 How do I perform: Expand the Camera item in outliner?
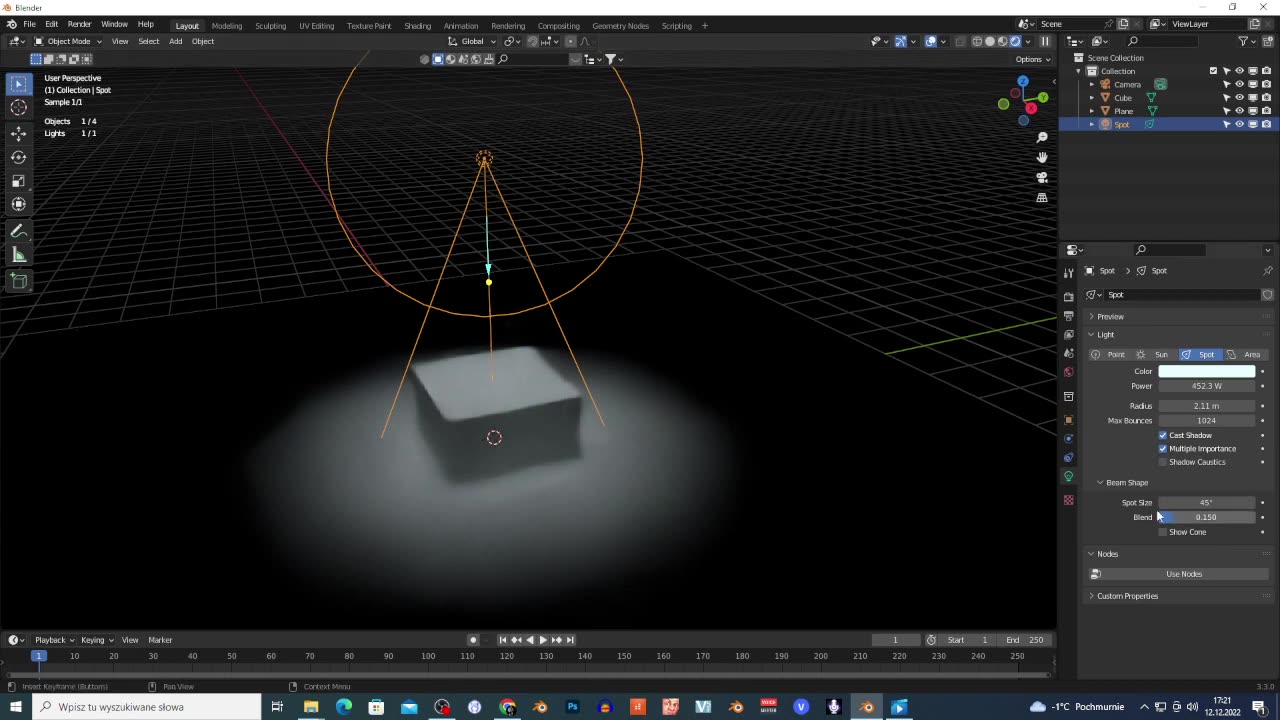pos(1092,84)
